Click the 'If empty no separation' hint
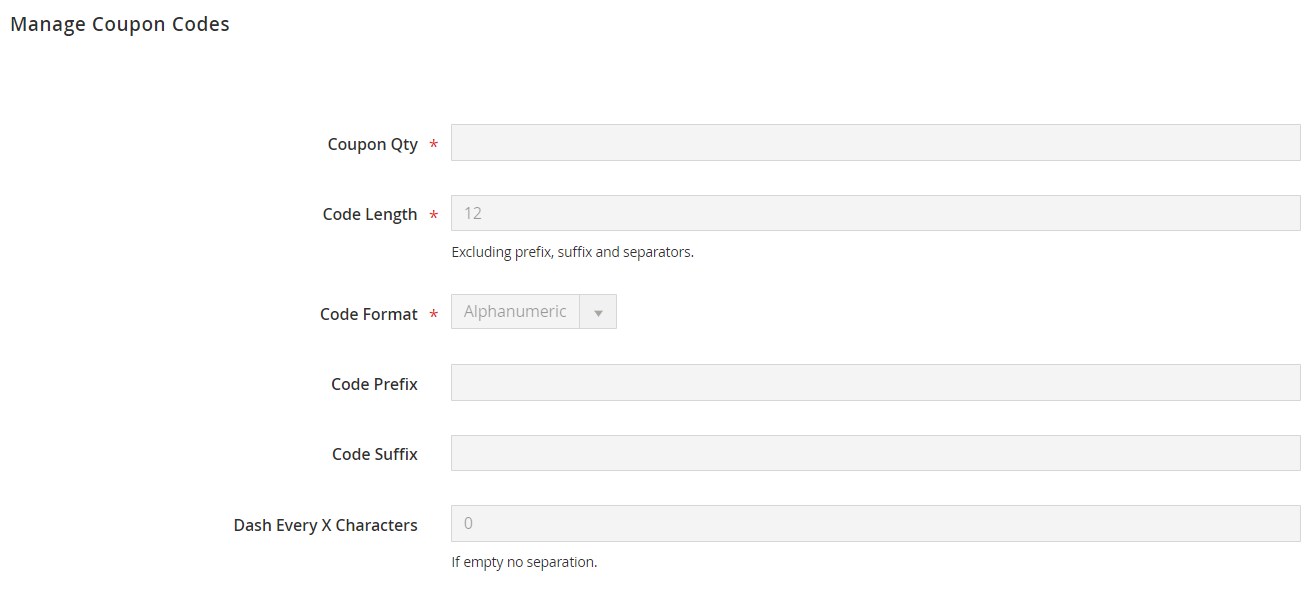This screenshot has height=592, width=1314. [524, 562]
